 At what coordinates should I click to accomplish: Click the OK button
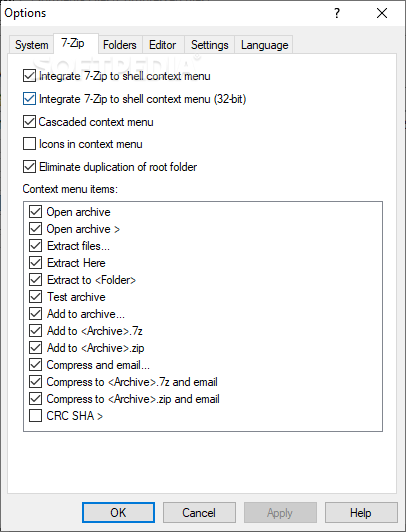pos(118,513)
